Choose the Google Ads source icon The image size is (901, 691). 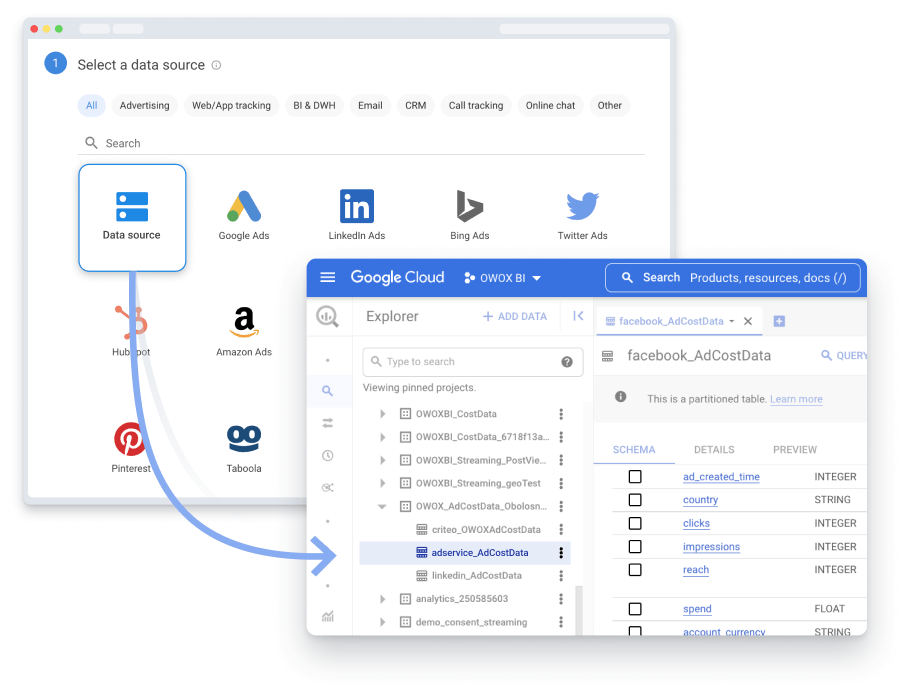[x=244, y=206]
